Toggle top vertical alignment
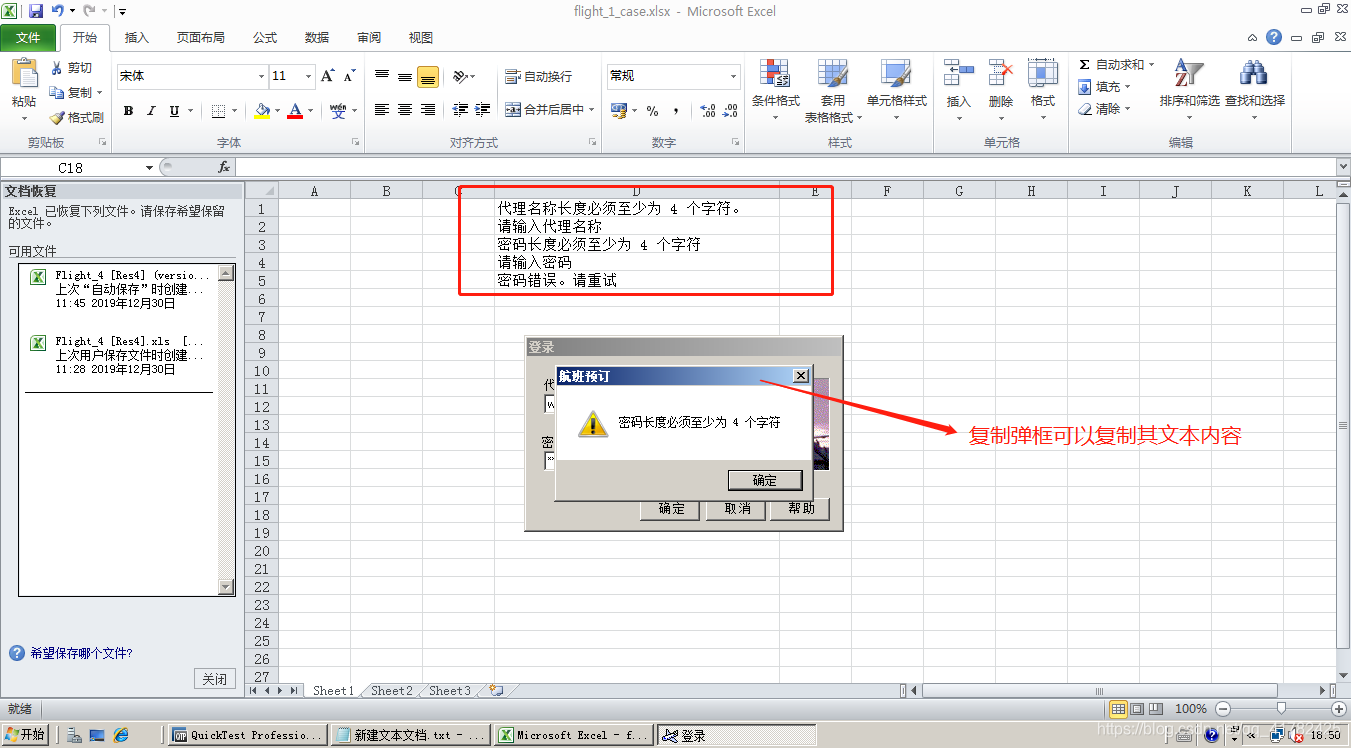The image size is (1351, 748). tap(381, 76)
